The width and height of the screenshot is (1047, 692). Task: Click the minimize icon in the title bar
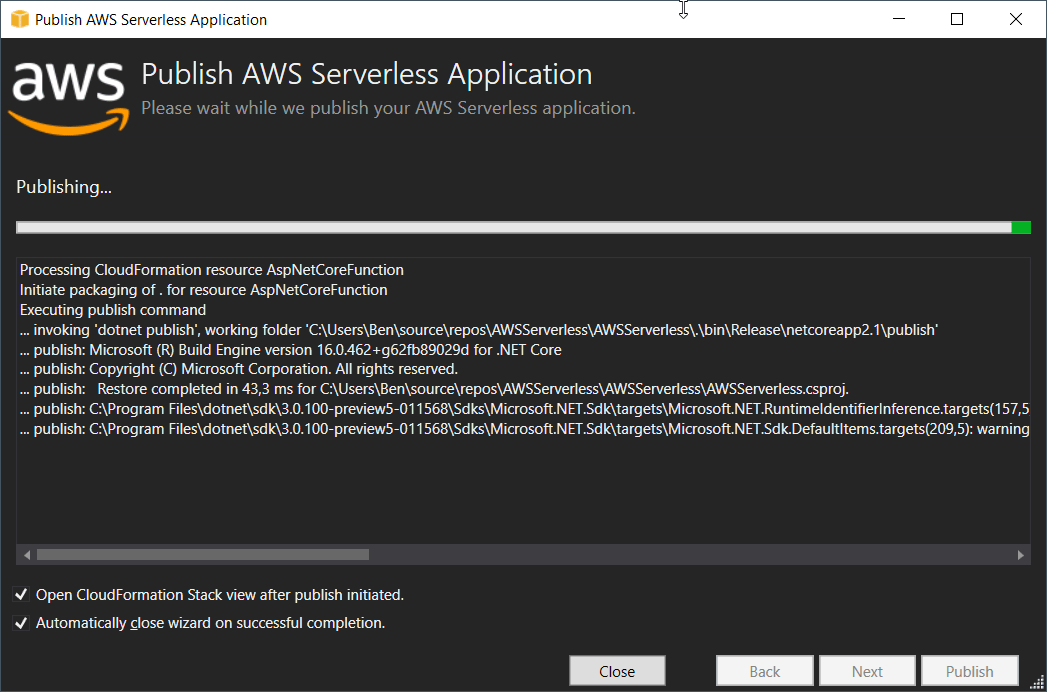898,18
